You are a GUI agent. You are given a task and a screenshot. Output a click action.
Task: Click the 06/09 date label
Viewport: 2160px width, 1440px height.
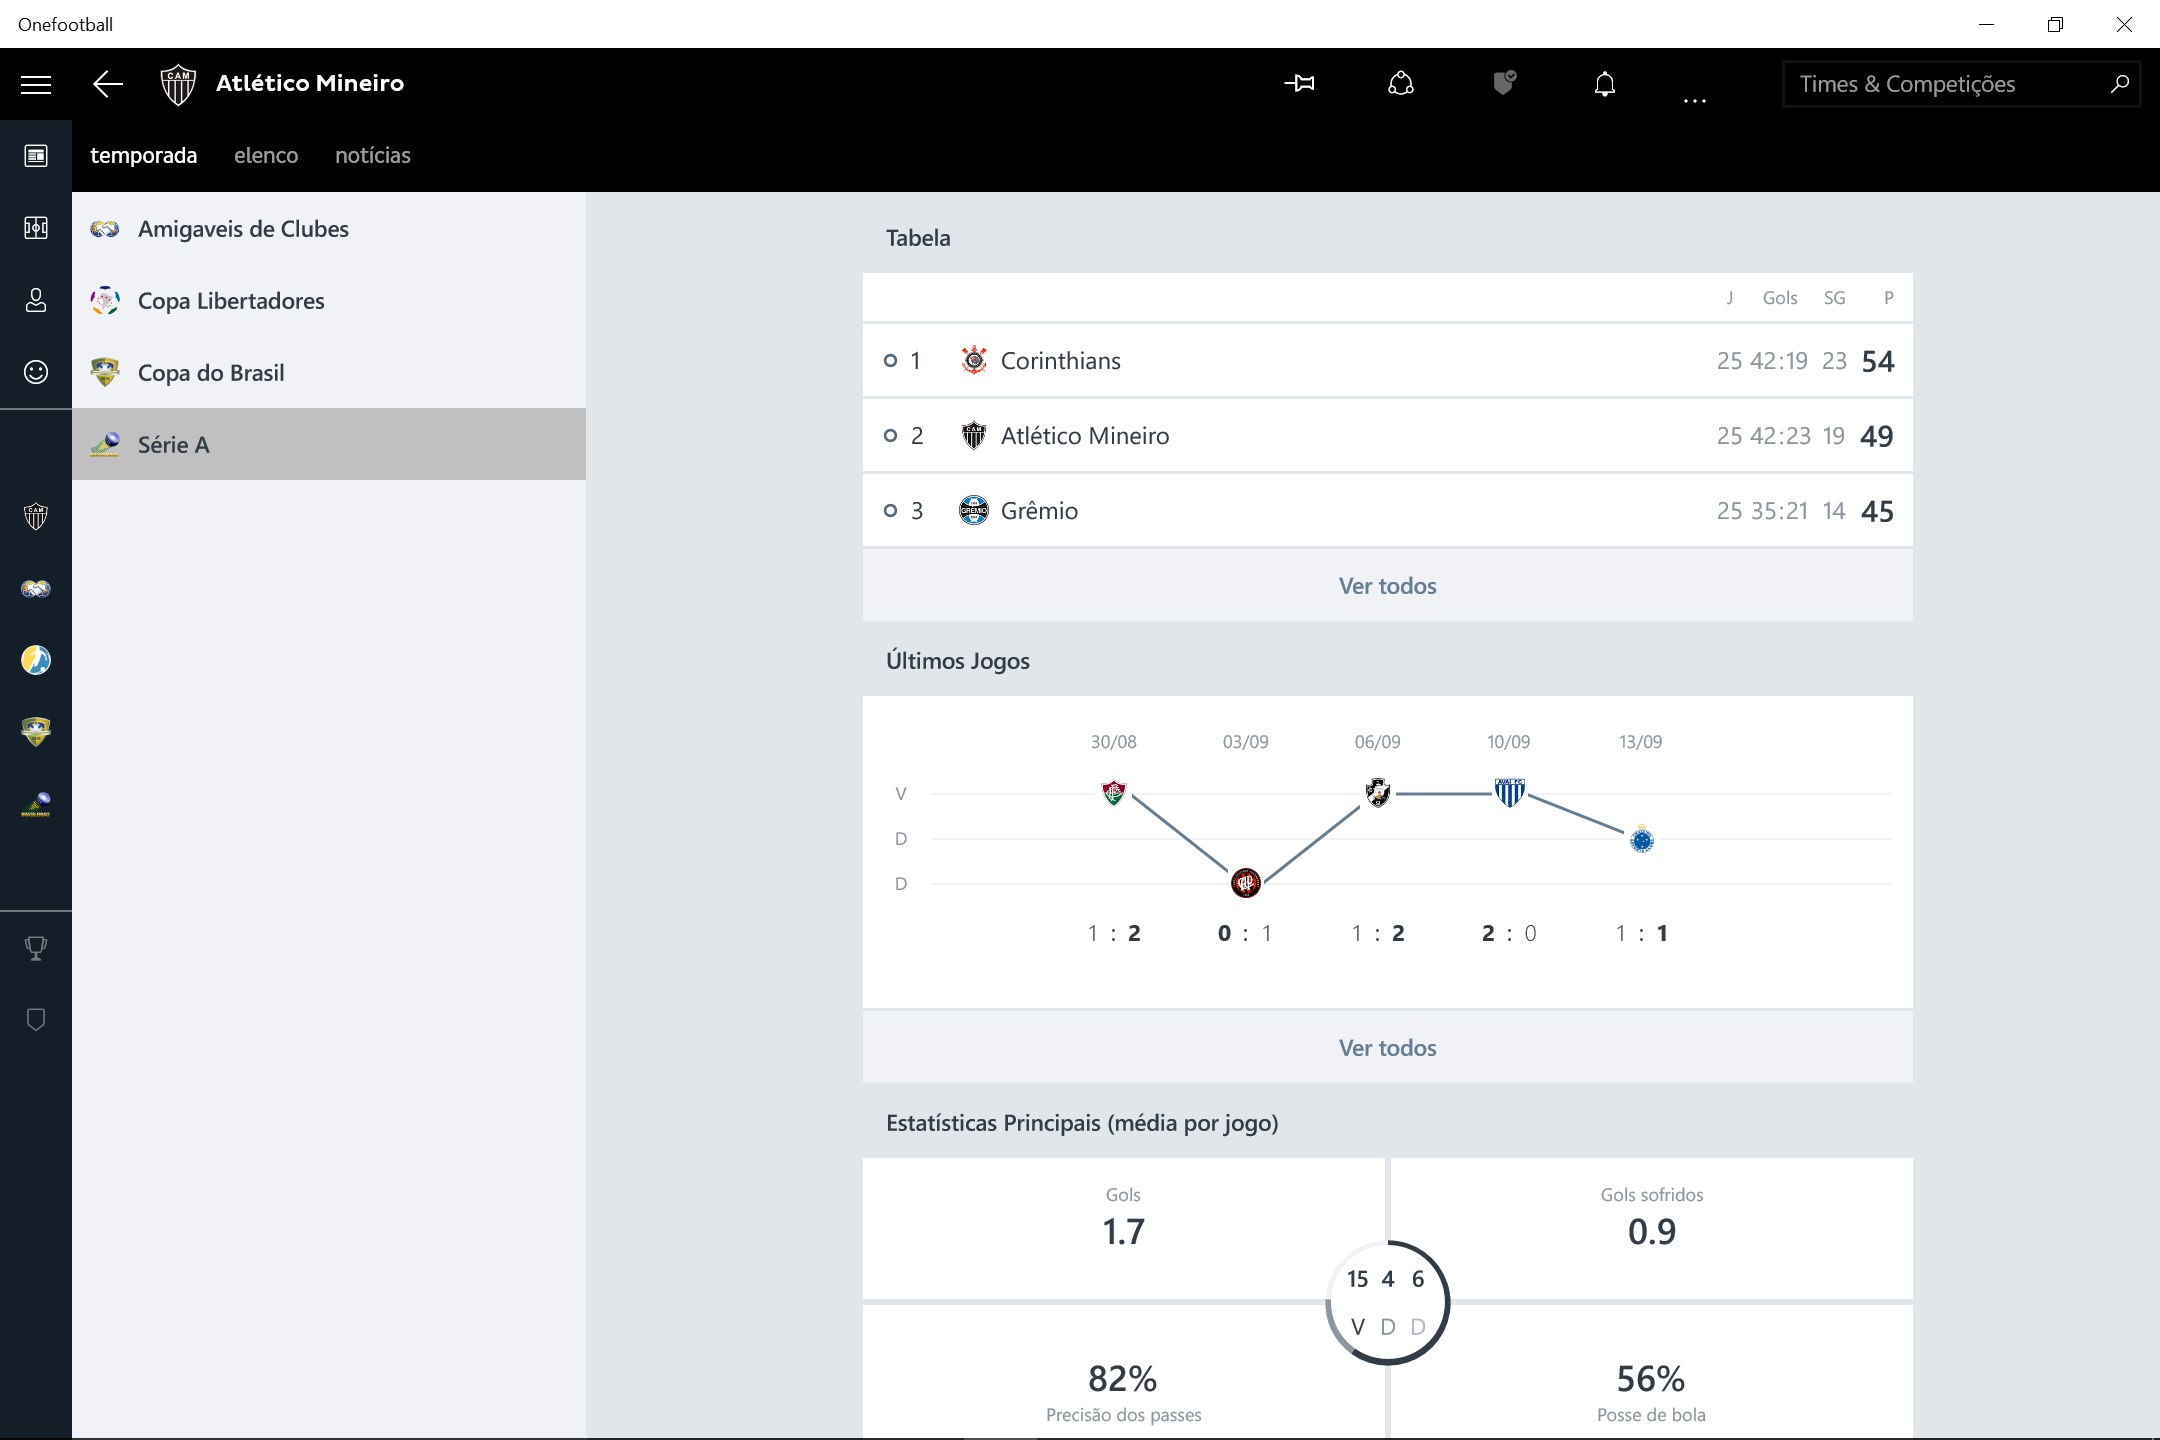[x=1377, y=742]
